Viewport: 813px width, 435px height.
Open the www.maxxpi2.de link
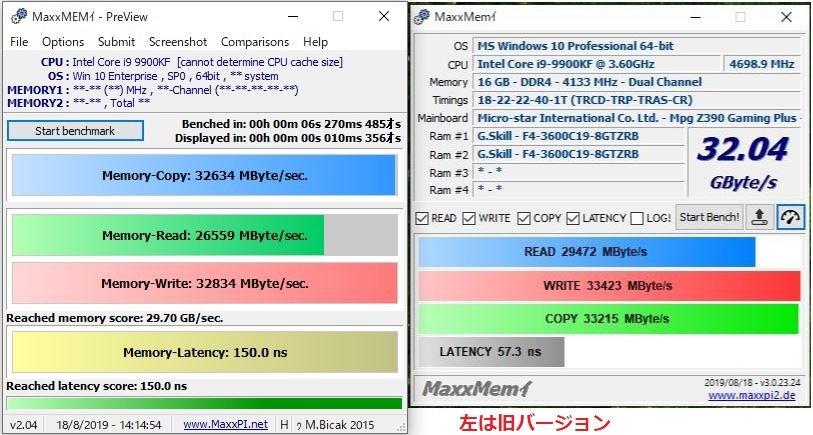[754, 396]
